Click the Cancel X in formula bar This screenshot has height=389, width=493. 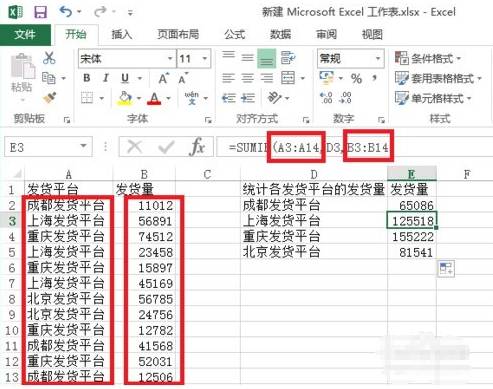pos(135,147)
